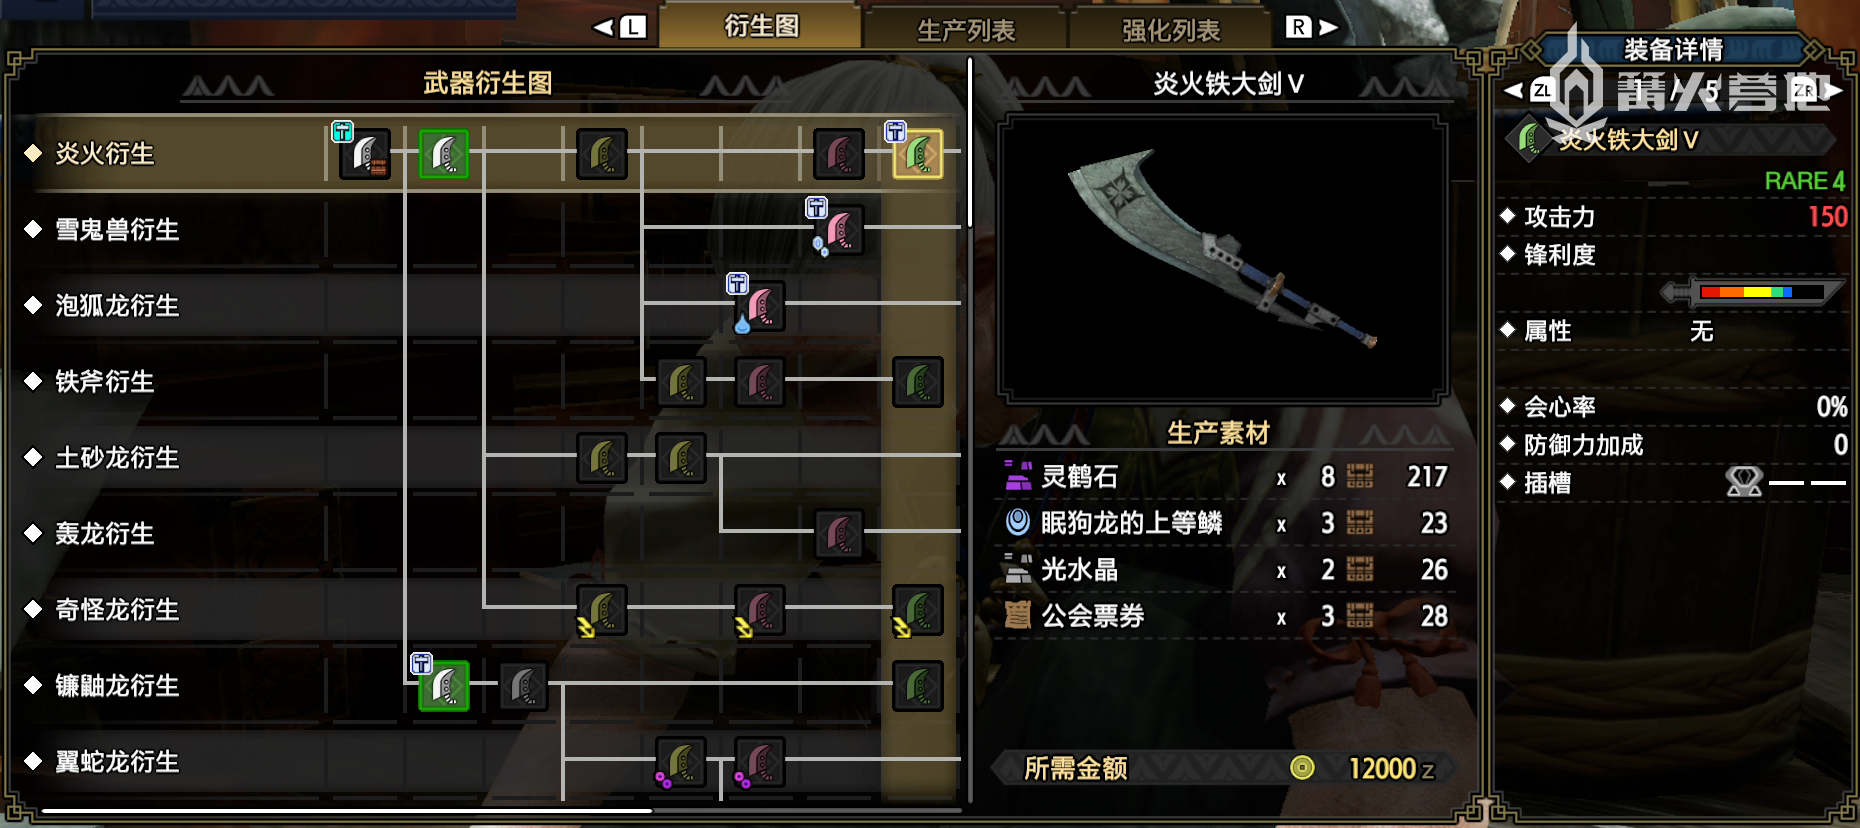
Task: Open the 强化列表 tab
Action: (x=1171, y=30)
